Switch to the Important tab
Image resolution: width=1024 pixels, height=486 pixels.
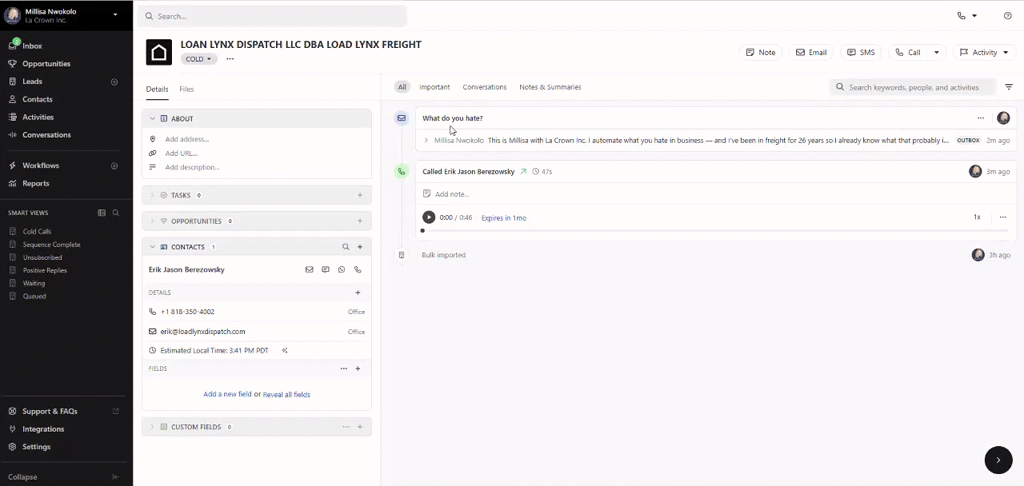coord(434,87)
